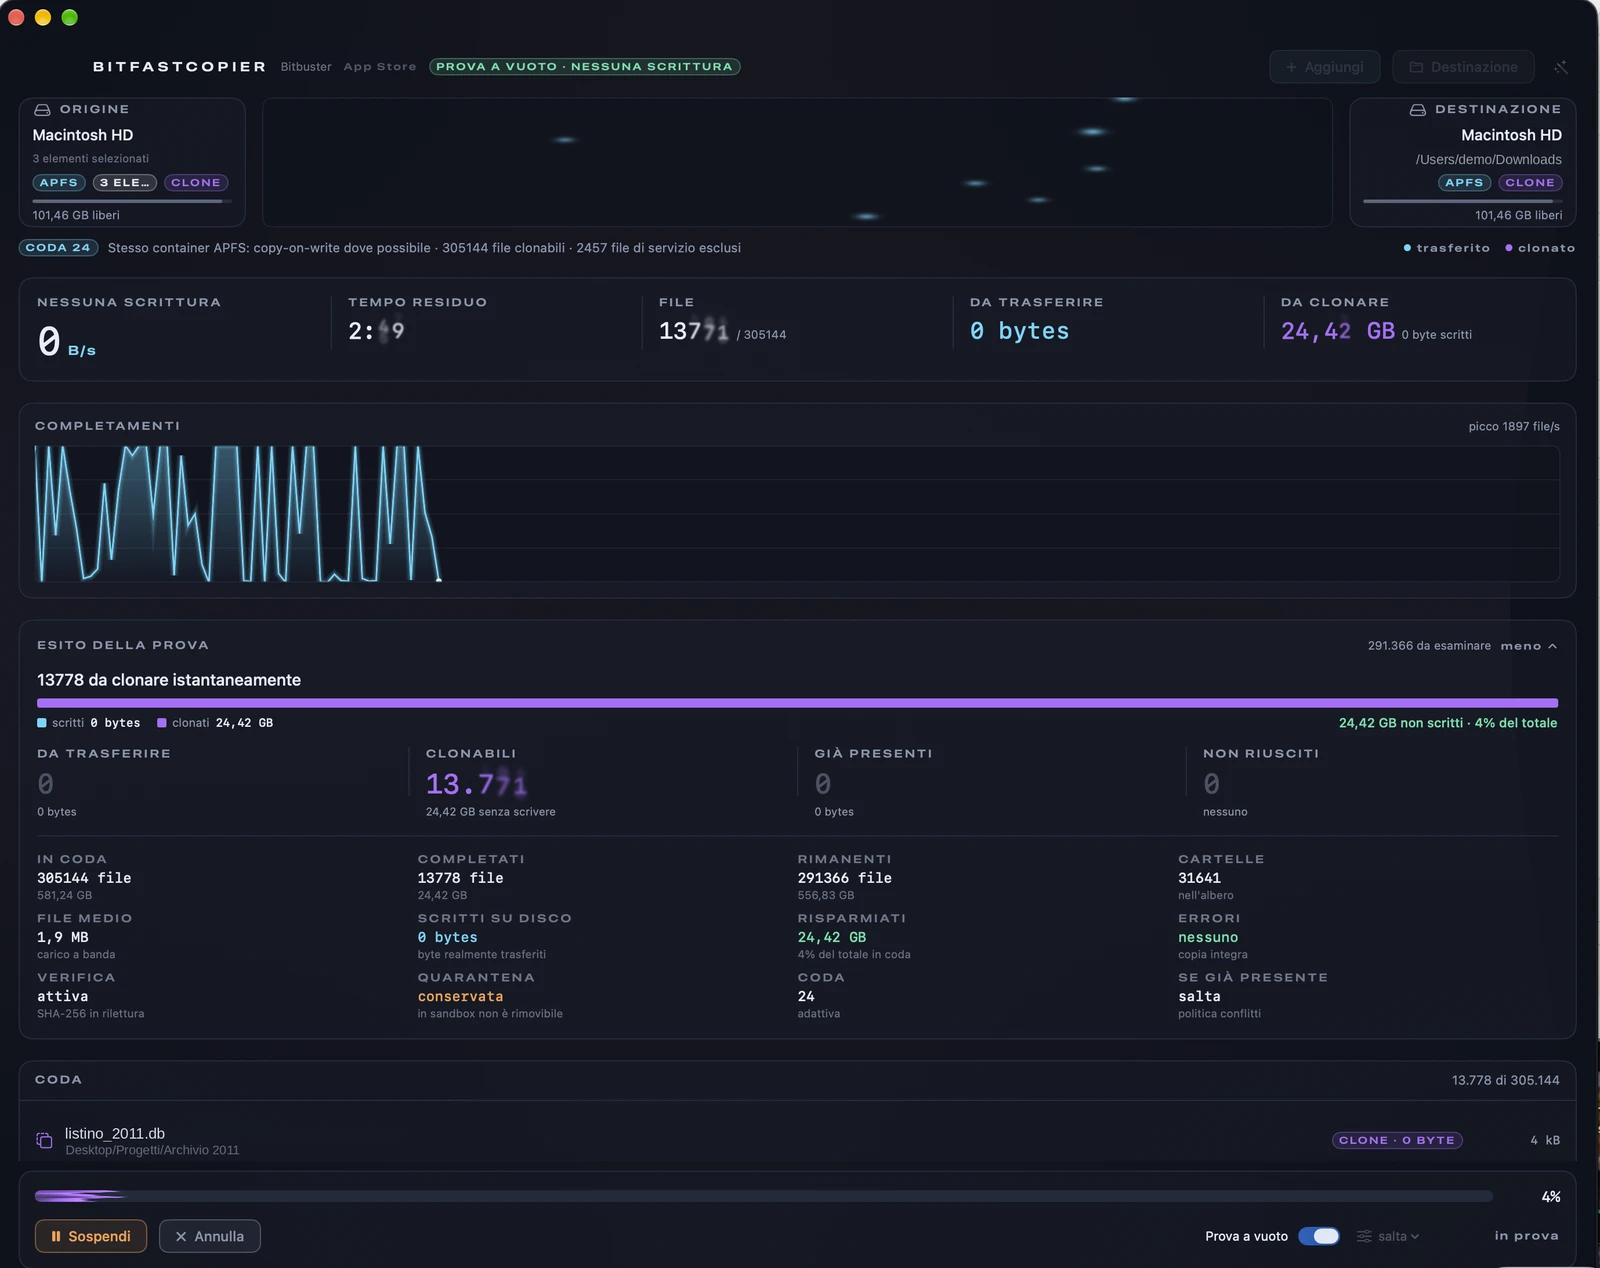This screenshot has width=1600, height=1268.
Task: Pause the copy with Sospendi
Action: tap(91, 1236)
